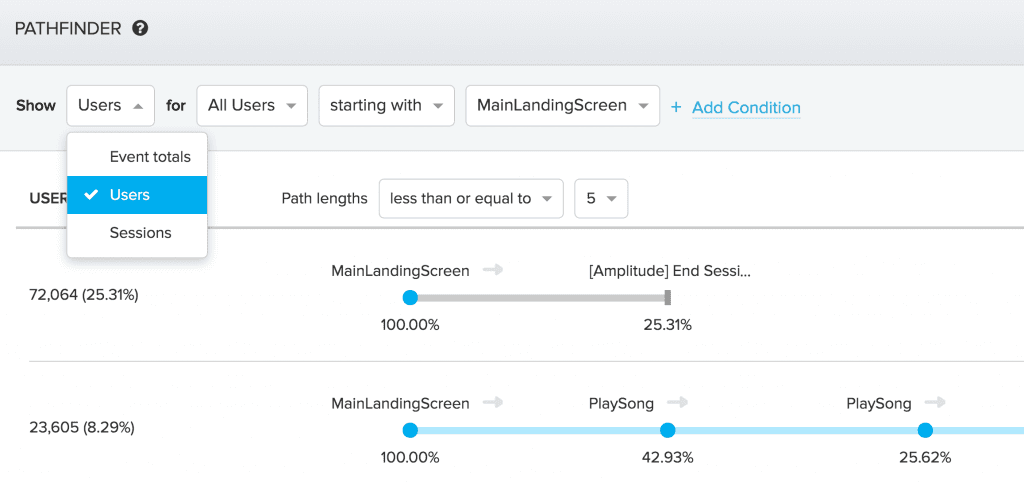Click blue node under first MainLandingScreen
1024x482 pixels.
point(409,297)
